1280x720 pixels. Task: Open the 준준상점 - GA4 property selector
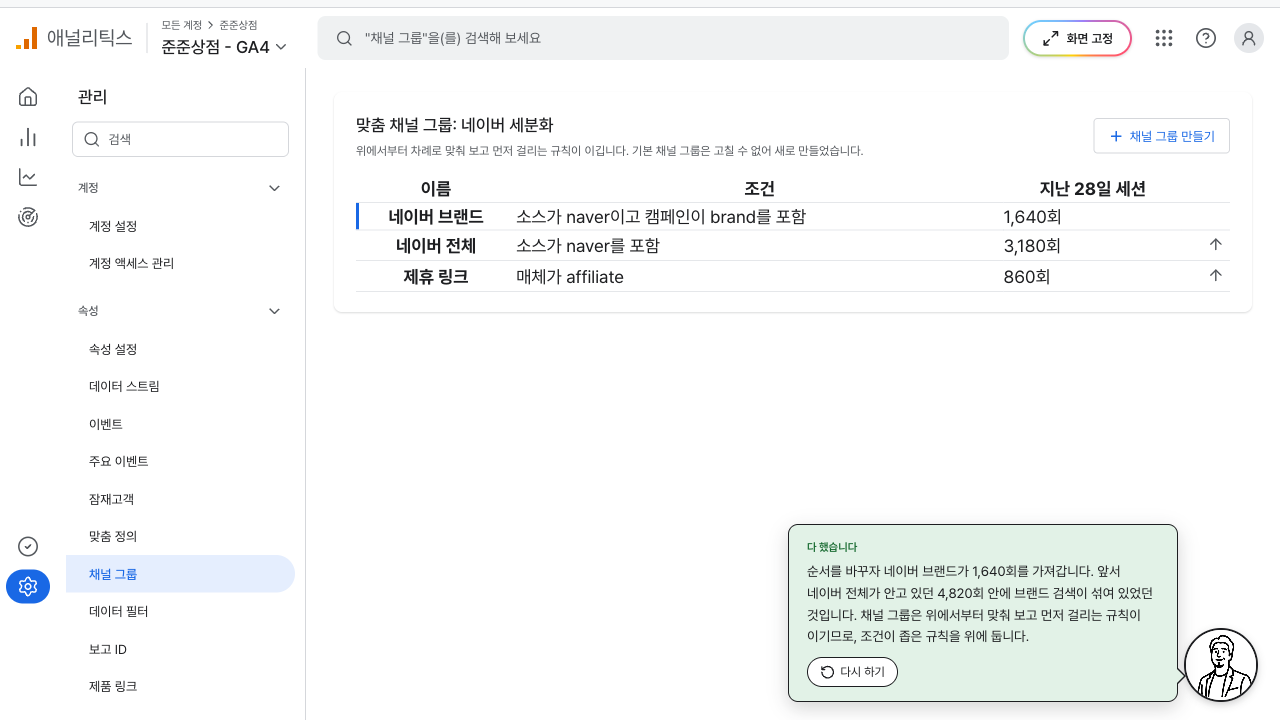click(x=224, y=46)
